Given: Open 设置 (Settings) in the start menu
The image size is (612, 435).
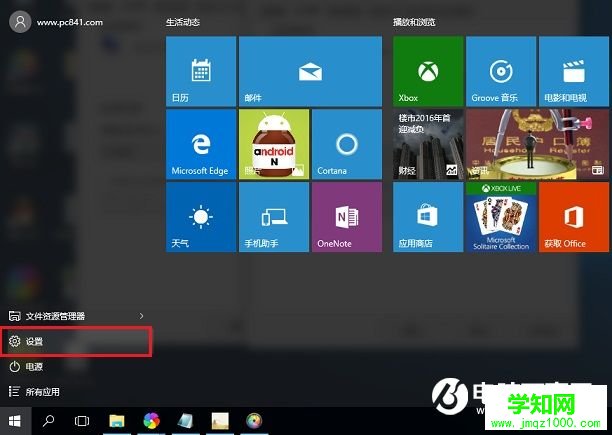Looking at the screenshot, I should click(76, 341).
